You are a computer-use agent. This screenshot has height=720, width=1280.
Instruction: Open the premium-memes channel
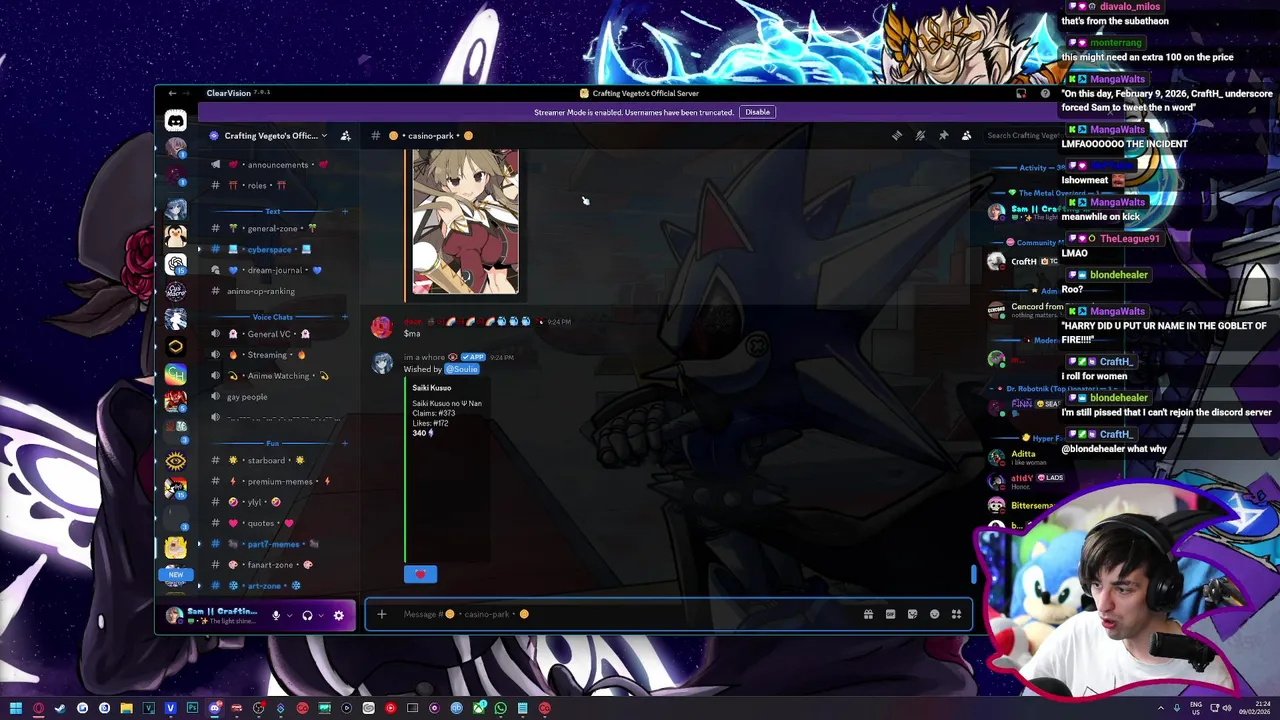point(276,481)
